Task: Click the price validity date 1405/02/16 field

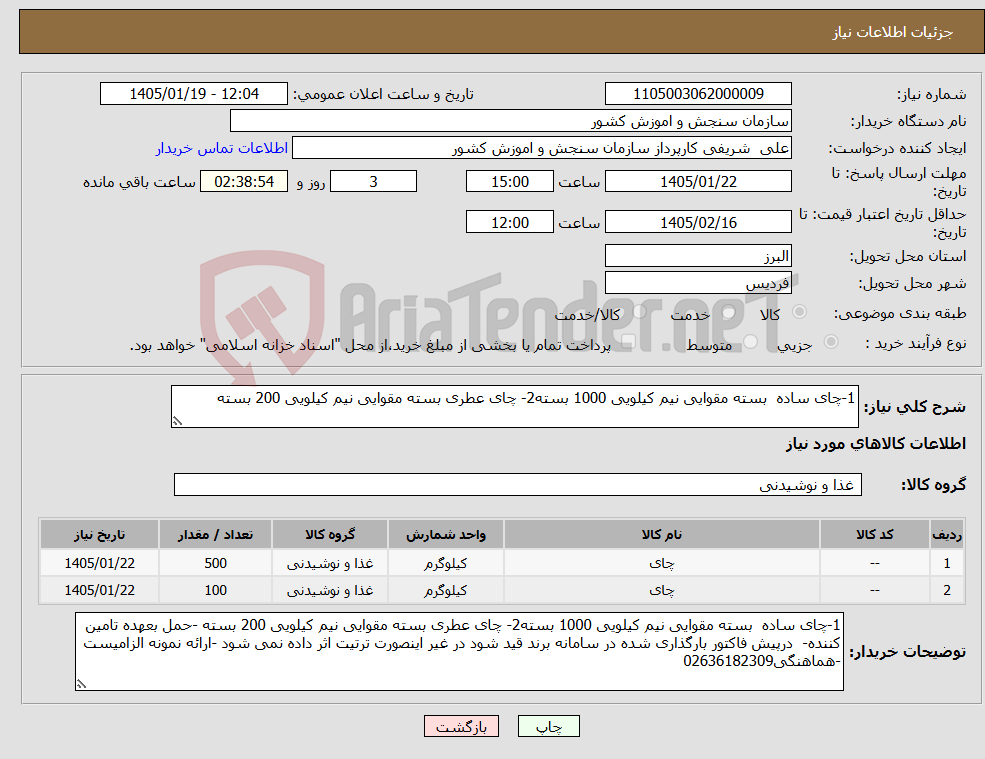Action: tap(698, 222)
